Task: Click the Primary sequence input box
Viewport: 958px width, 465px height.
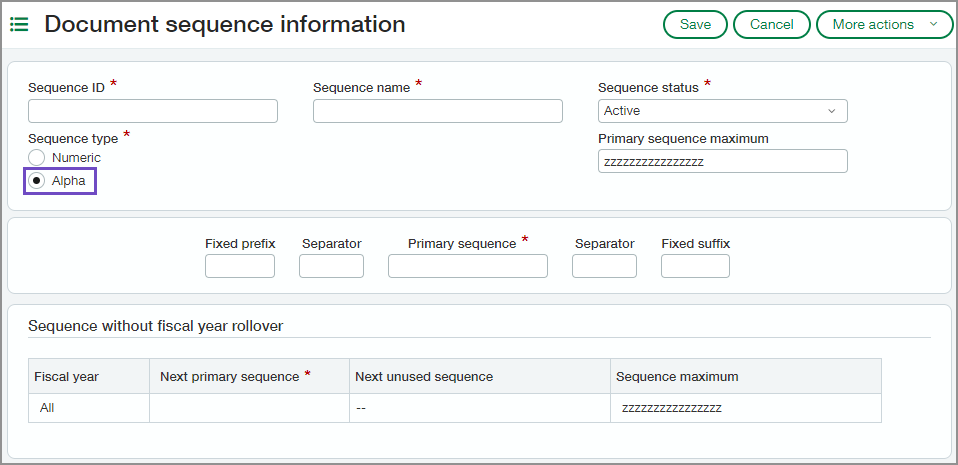Action: [467, 266]
